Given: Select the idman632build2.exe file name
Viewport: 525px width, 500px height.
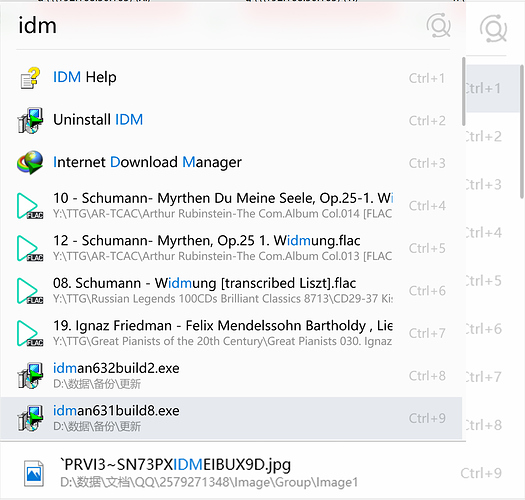Looking at the screenshot, I should pyautogui.click(x=116, y=368).
